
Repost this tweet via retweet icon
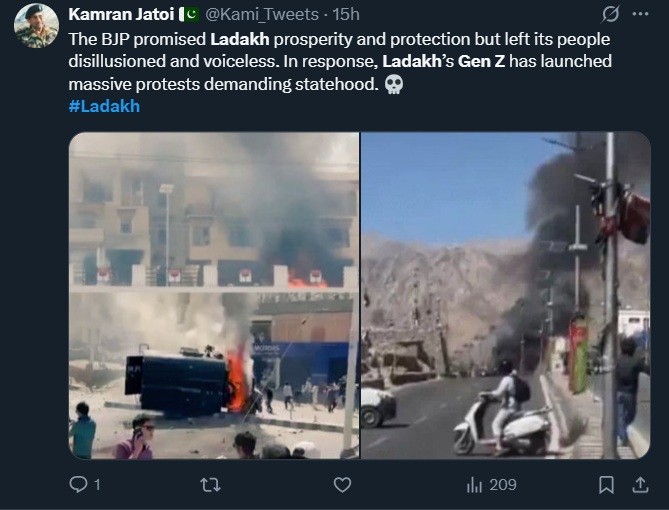(x=210, y=485)
